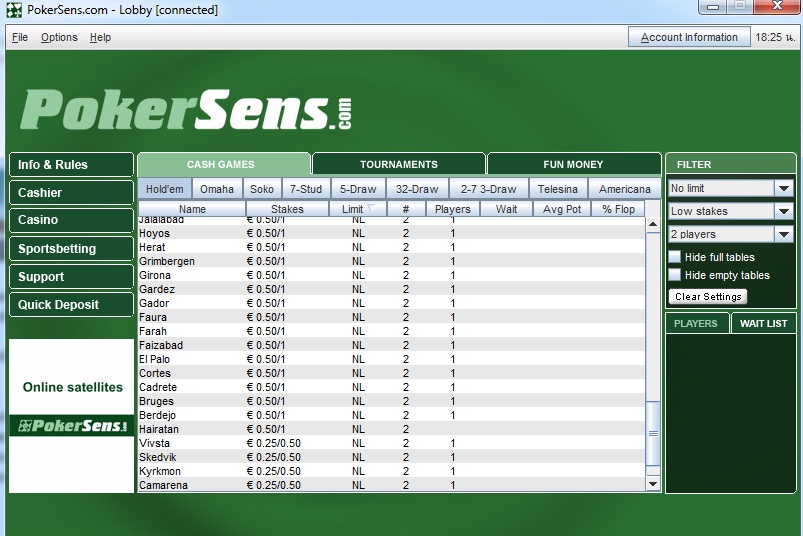Sort by the Stakes column header
Image resolution: width=803 pixels, height=536 pixels.
[x=287, y=209]
